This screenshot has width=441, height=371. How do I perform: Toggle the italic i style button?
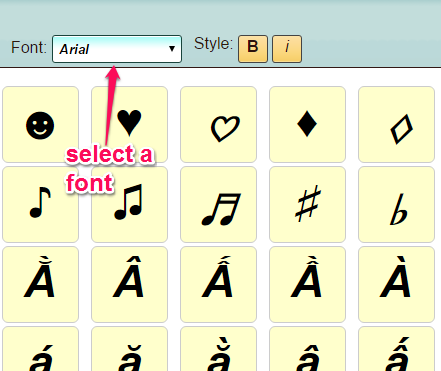point(287,49)
